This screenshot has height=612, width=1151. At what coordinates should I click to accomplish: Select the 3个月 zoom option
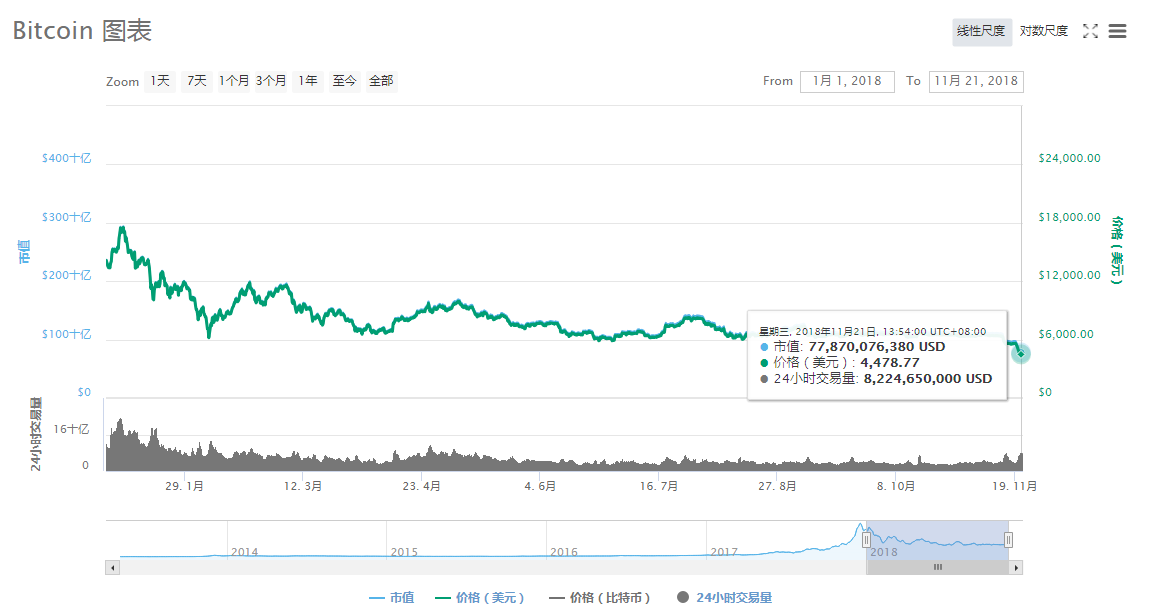[271, 81]
